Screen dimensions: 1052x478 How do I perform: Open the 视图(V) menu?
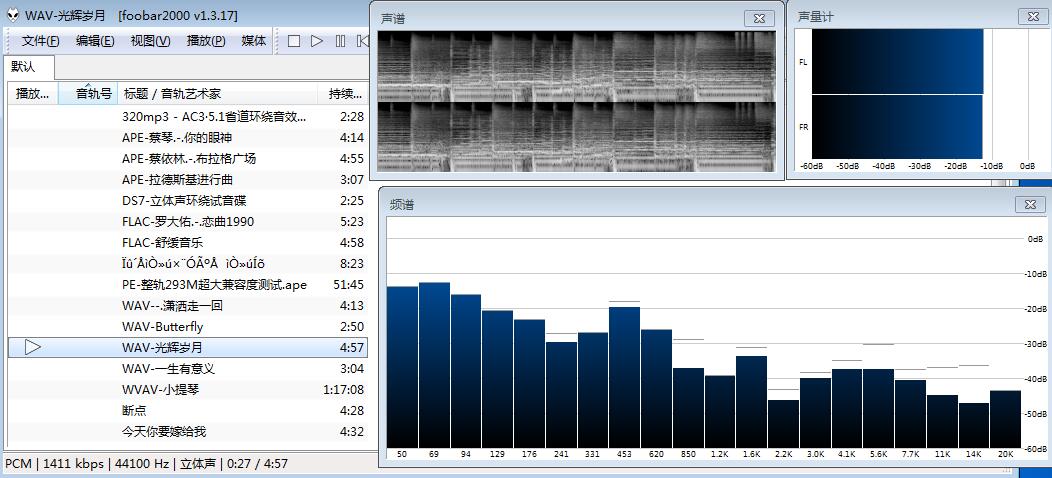tap(150, 41)
